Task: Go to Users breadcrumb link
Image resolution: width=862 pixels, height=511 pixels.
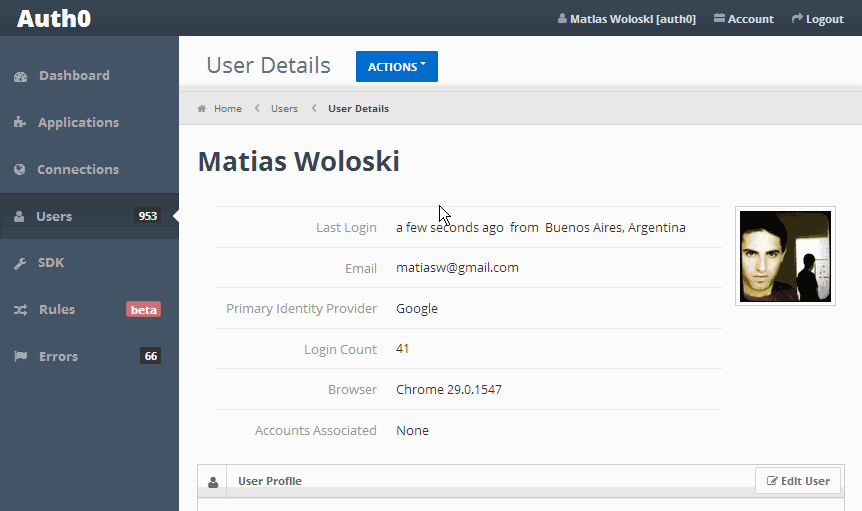Action: click(284, 109)
